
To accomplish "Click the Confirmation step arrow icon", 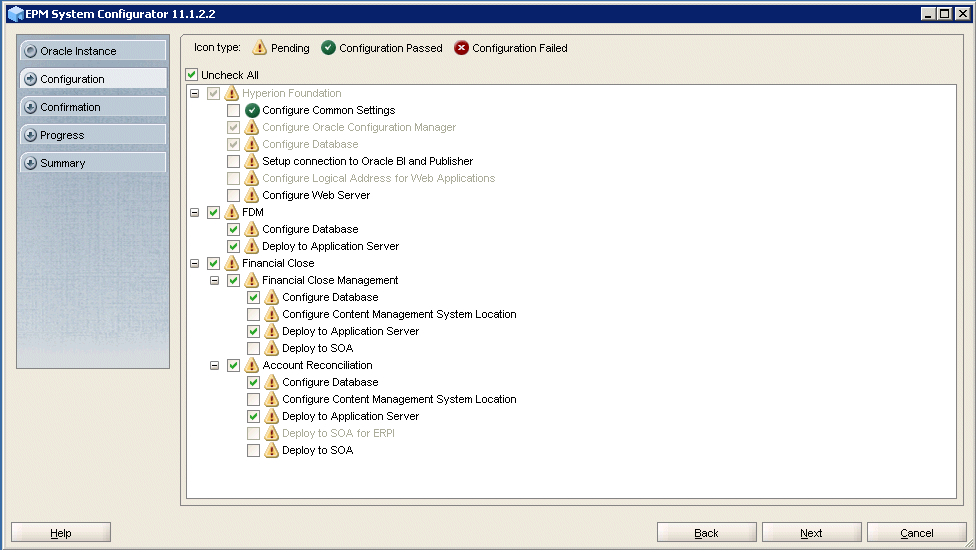I will click(30, 107).
